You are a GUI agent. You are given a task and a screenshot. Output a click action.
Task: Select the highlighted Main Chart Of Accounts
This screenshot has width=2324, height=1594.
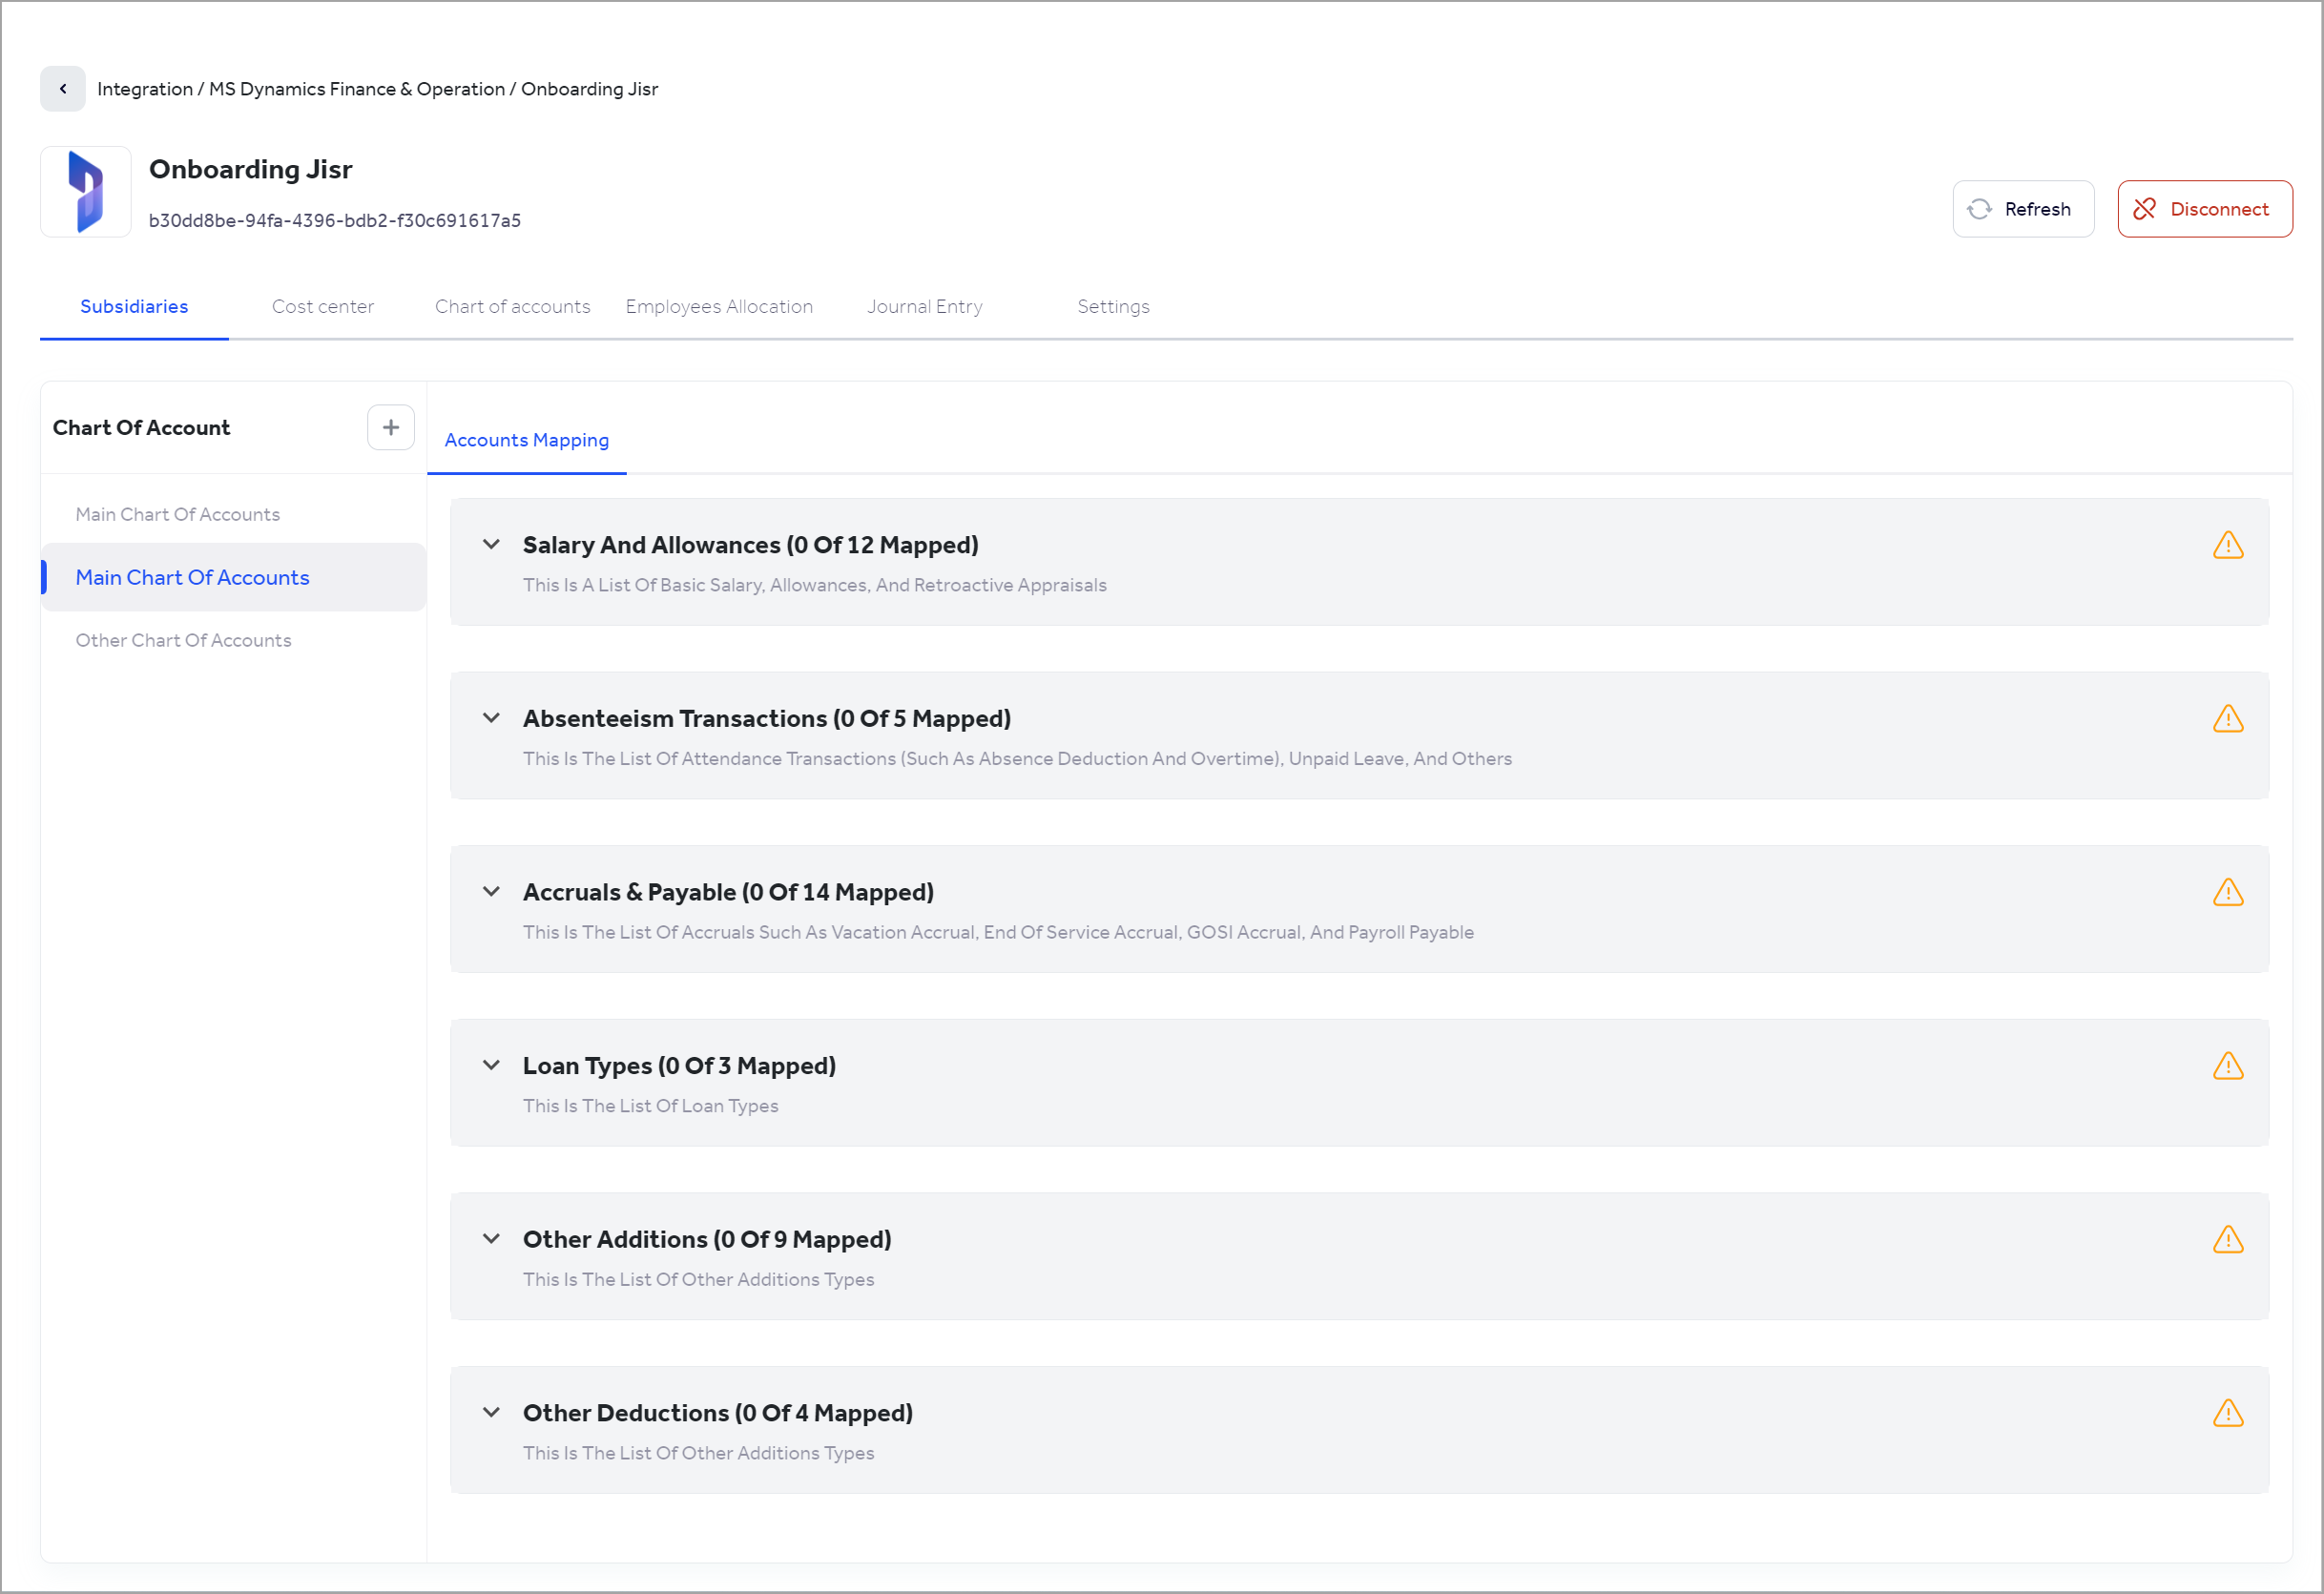point(192,577)
